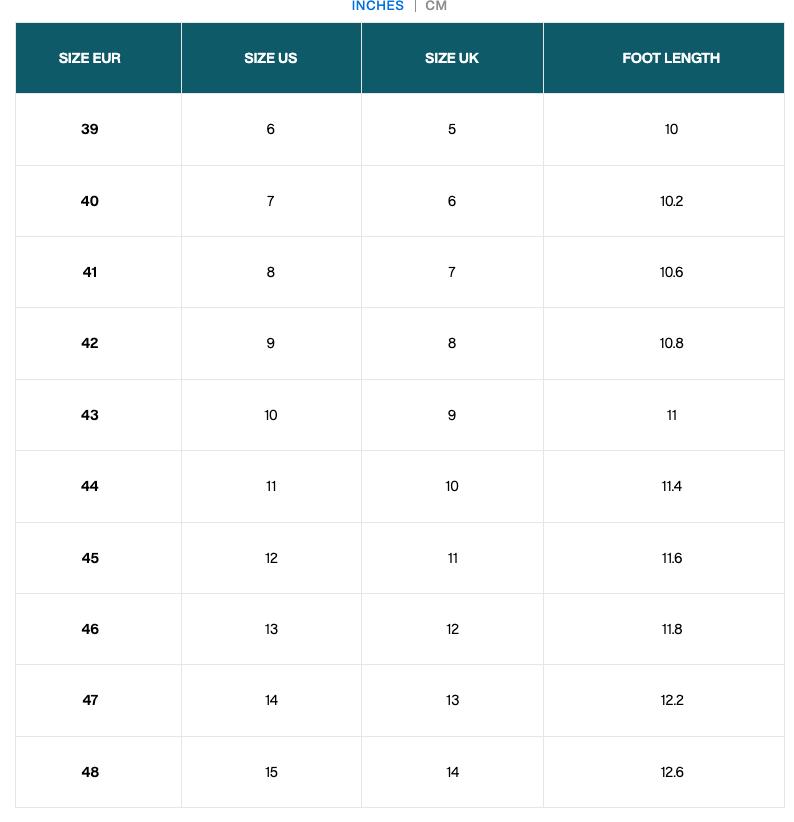Screen dimensions: 794x822
Task: Click the SIZE US column header
Action: 271,58
